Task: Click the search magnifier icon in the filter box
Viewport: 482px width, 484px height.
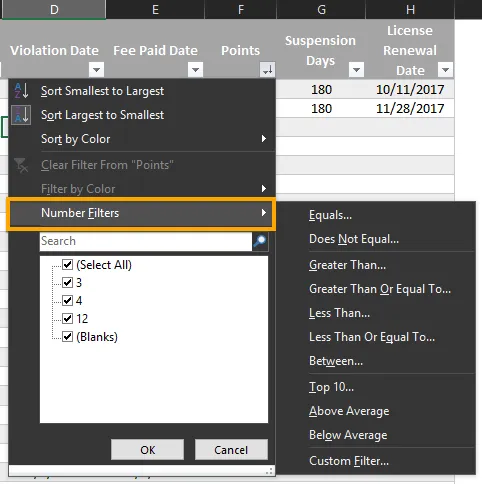Action: coord(260,241)
